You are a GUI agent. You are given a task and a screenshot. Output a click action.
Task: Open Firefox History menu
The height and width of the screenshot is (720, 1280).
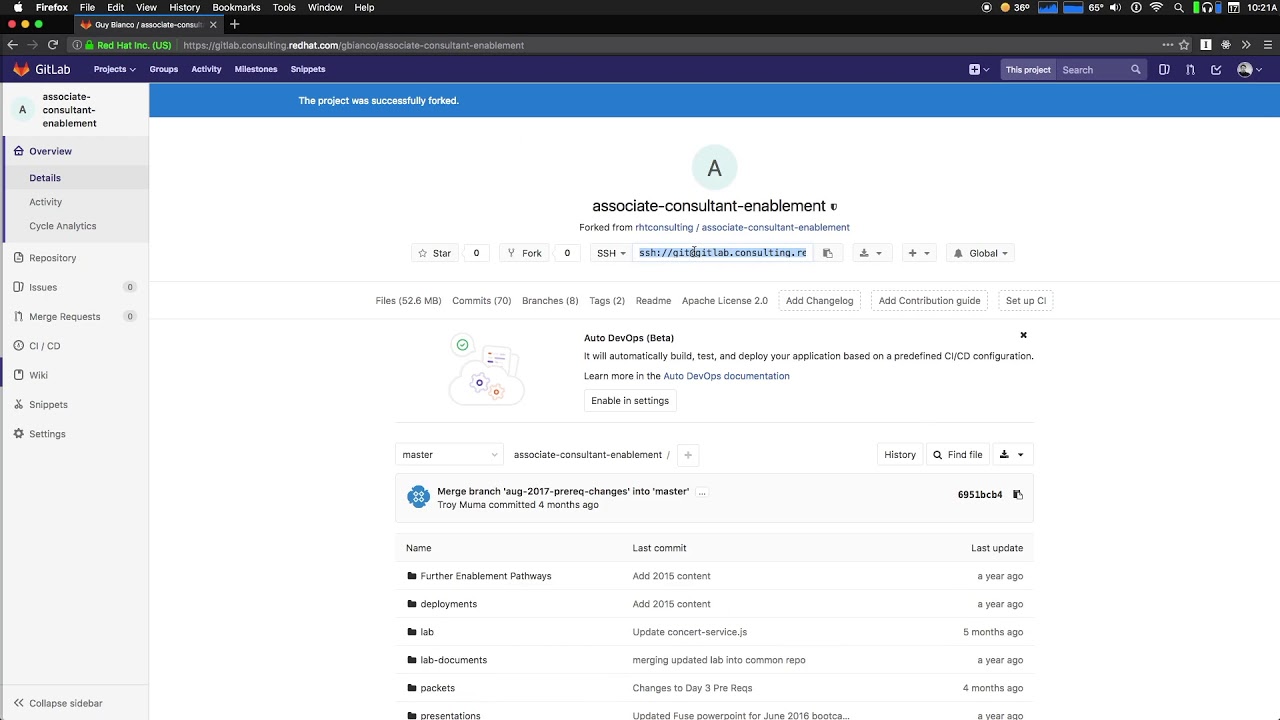(x=184, y=7)
